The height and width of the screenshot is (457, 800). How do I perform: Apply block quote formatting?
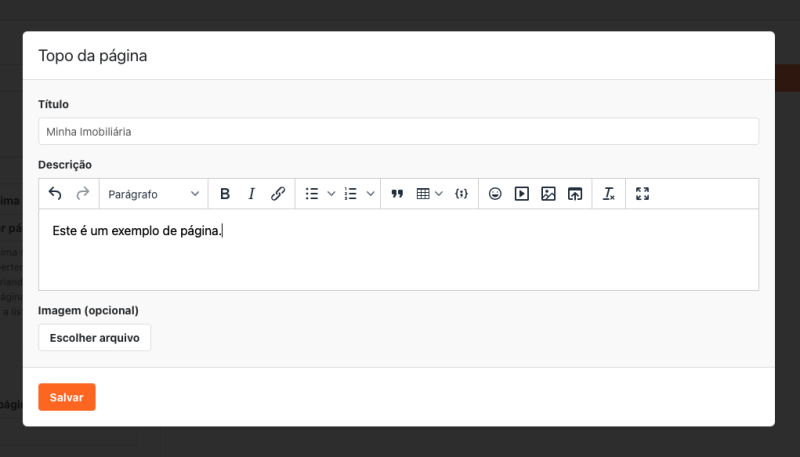tap(397, 194)
